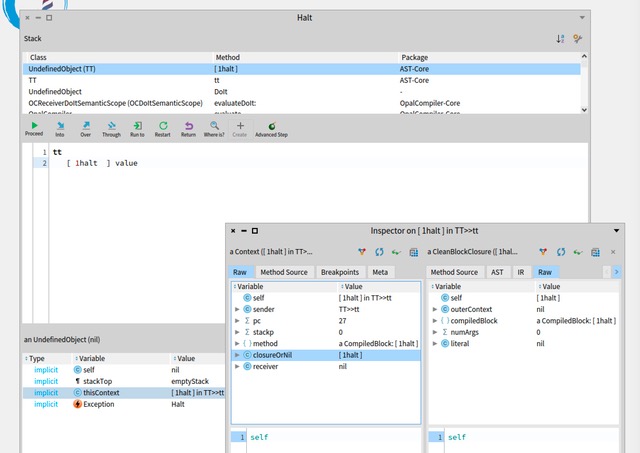
Task: Click the Restart debugger icon
Action: pyautogui.click(x=162, y=127)
